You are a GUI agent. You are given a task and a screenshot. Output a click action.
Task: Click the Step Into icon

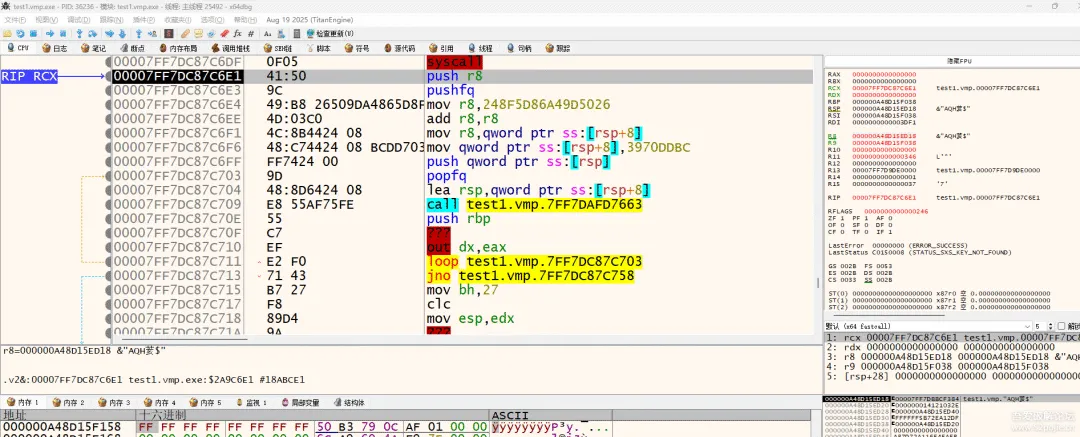(79, 34)
